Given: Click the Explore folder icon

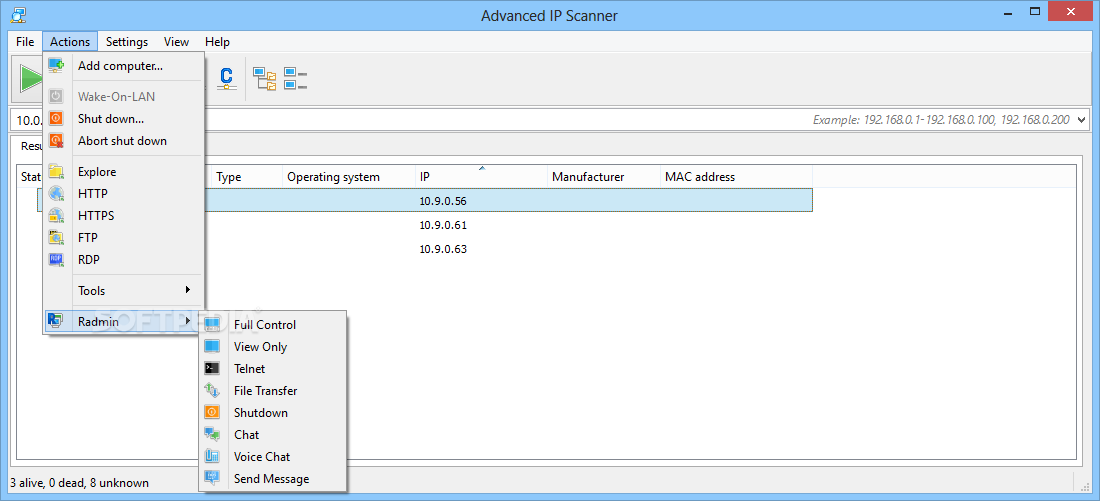Looking at the screenshot, I should 56,172.
